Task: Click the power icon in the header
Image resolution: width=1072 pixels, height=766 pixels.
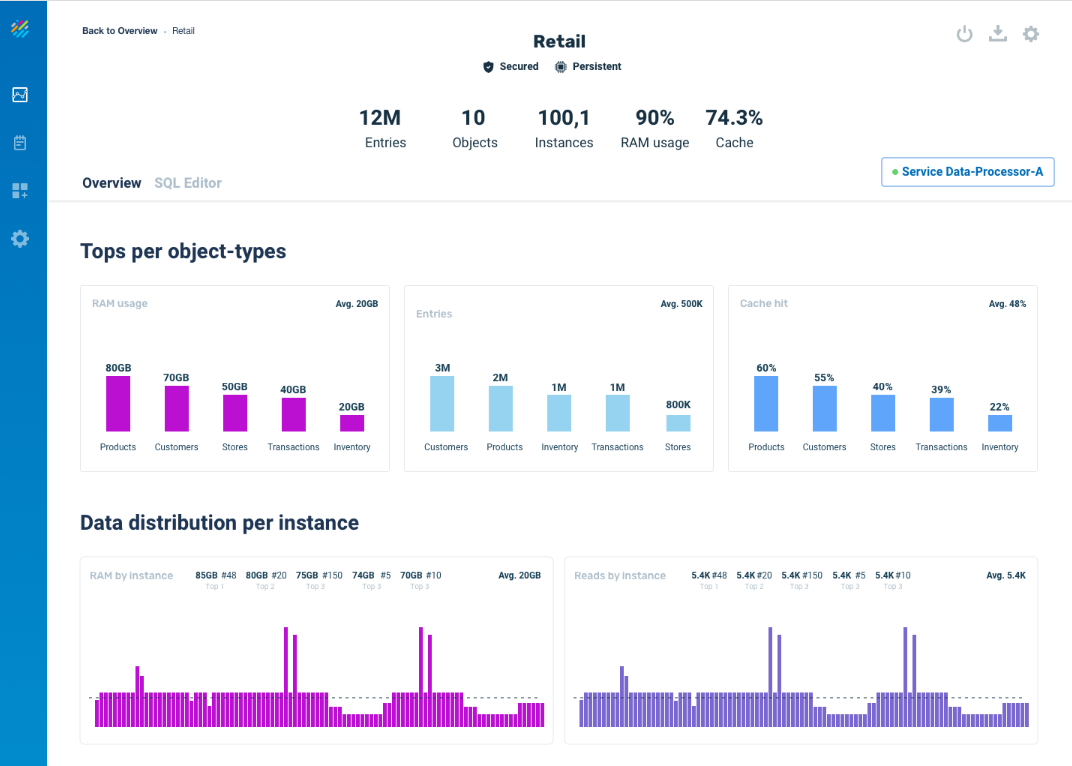Action: (x=964, y=34)
